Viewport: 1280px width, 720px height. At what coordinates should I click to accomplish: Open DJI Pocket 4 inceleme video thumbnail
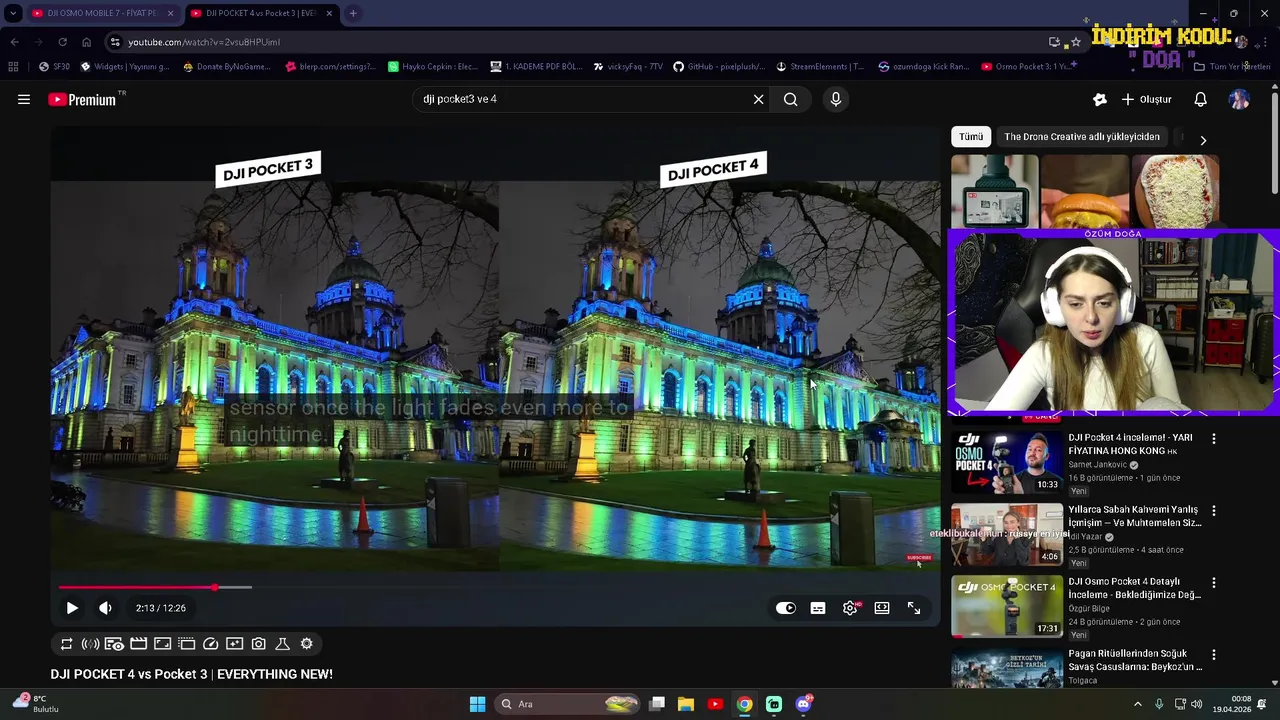pyautogui.click(x=1007, y=462)
